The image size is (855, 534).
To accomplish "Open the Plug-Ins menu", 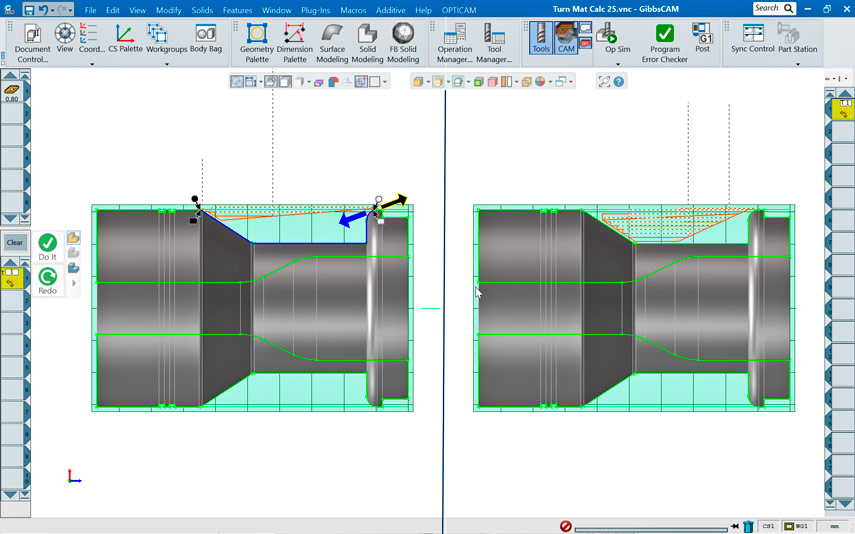I will [x=315, y=10].
